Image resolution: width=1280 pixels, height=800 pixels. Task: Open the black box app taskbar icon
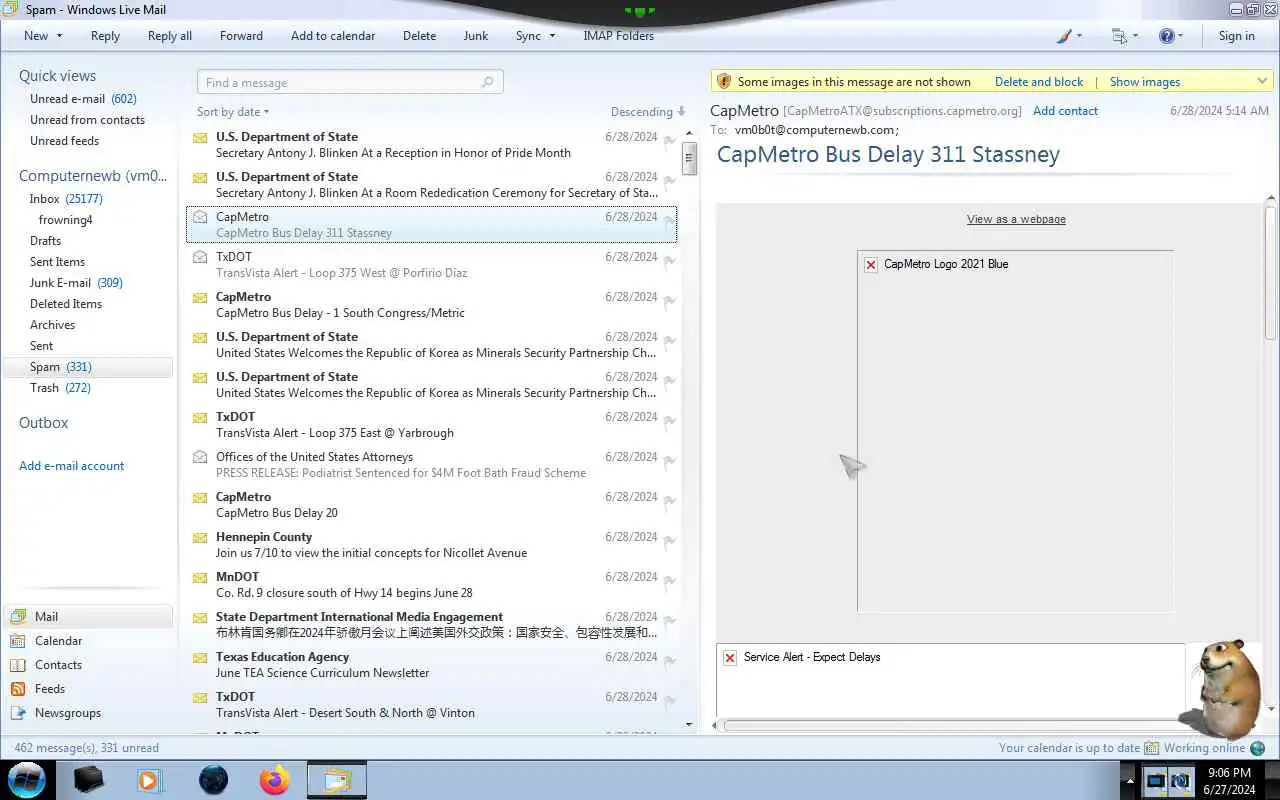pos(88,780)
